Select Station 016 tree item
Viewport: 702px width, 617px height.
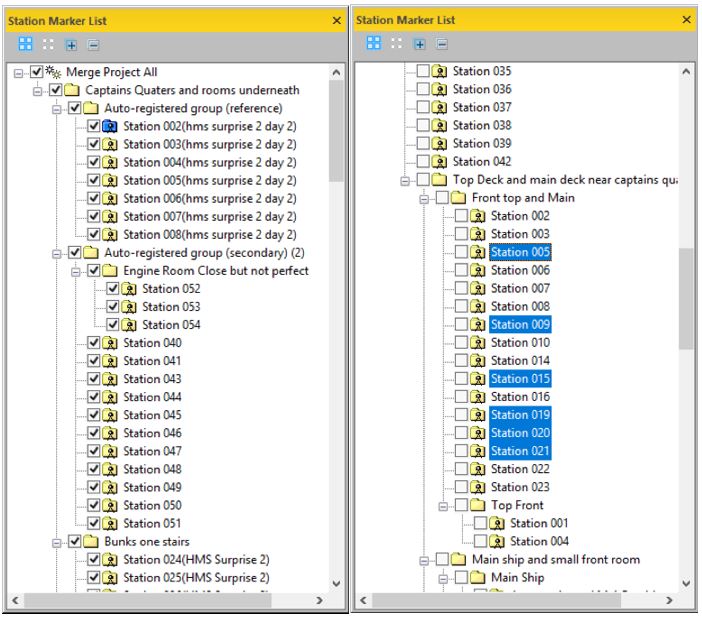[x=520, y=397]
